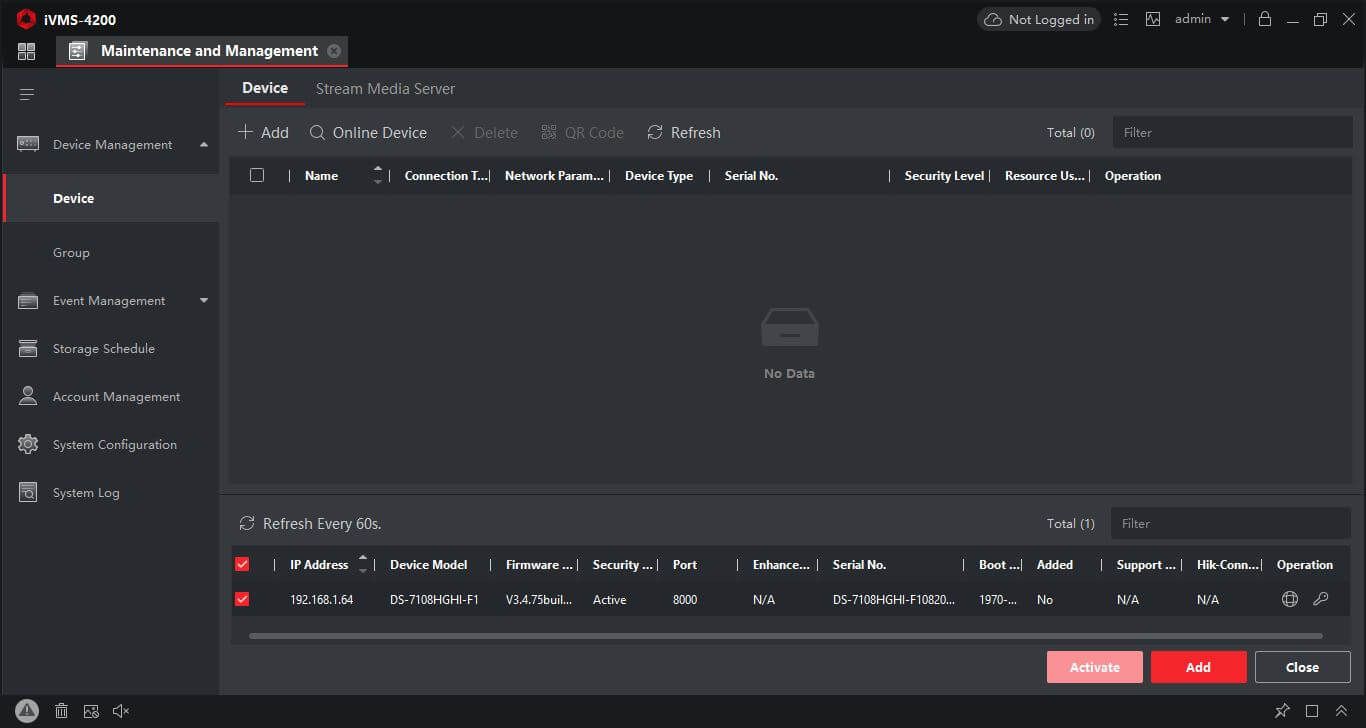The width and height of the screenshot is (1366, 728).
Task: Click the System Log icon
Action: 28,493
